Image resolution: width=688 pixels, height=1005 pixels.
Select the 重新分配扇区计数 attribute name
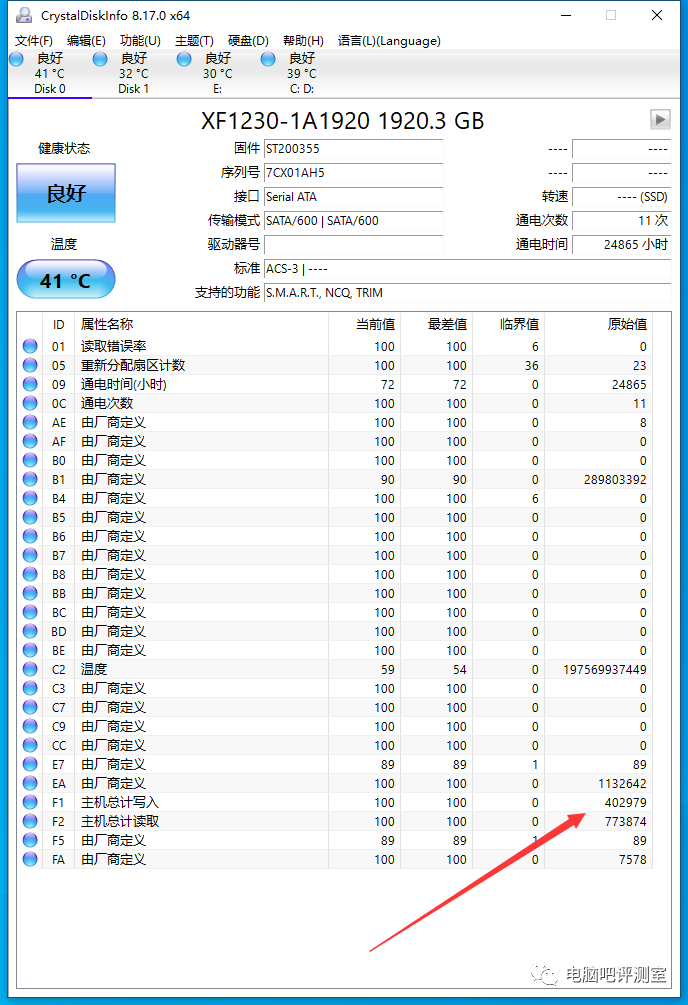[133, 365]
